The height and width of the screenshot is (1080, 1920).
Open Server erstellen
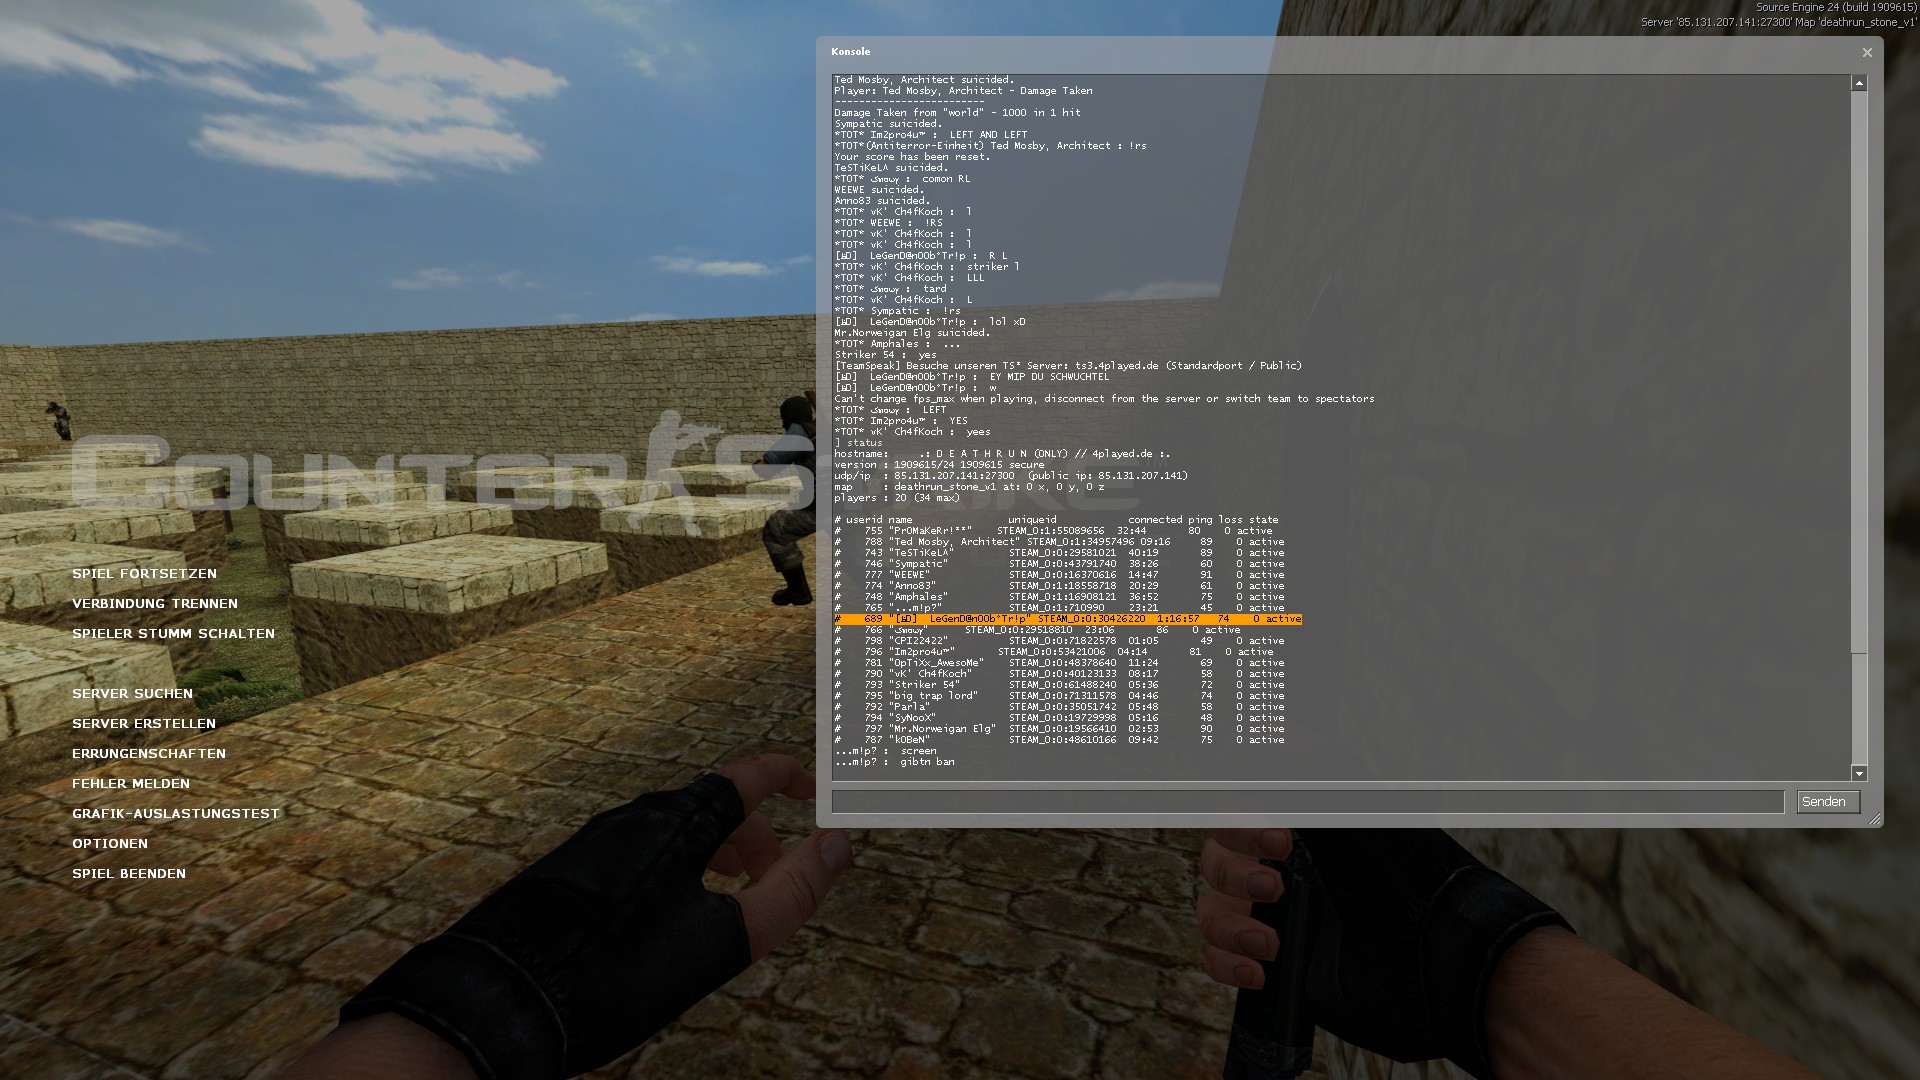(144, 724)
